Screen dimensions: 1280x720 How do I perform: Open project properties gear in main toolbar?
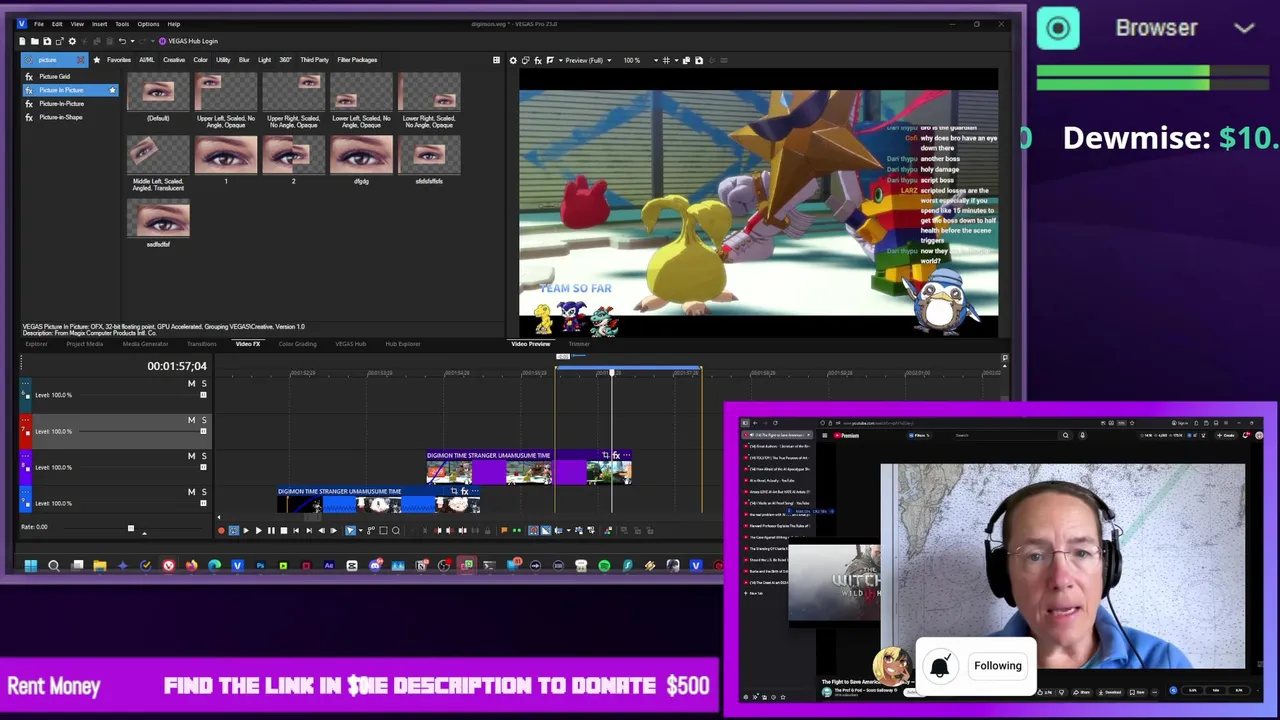point(71,41)
